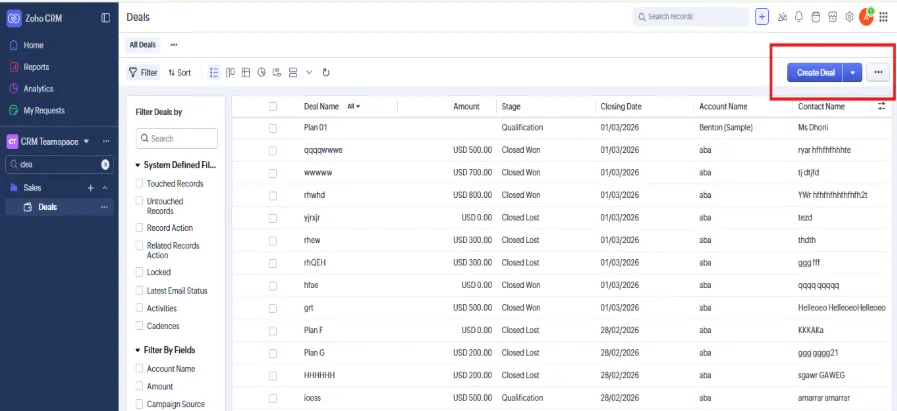Click the refresh icon in toolbar
Viewport: 897px width, 411px height.
click(326, 73)
